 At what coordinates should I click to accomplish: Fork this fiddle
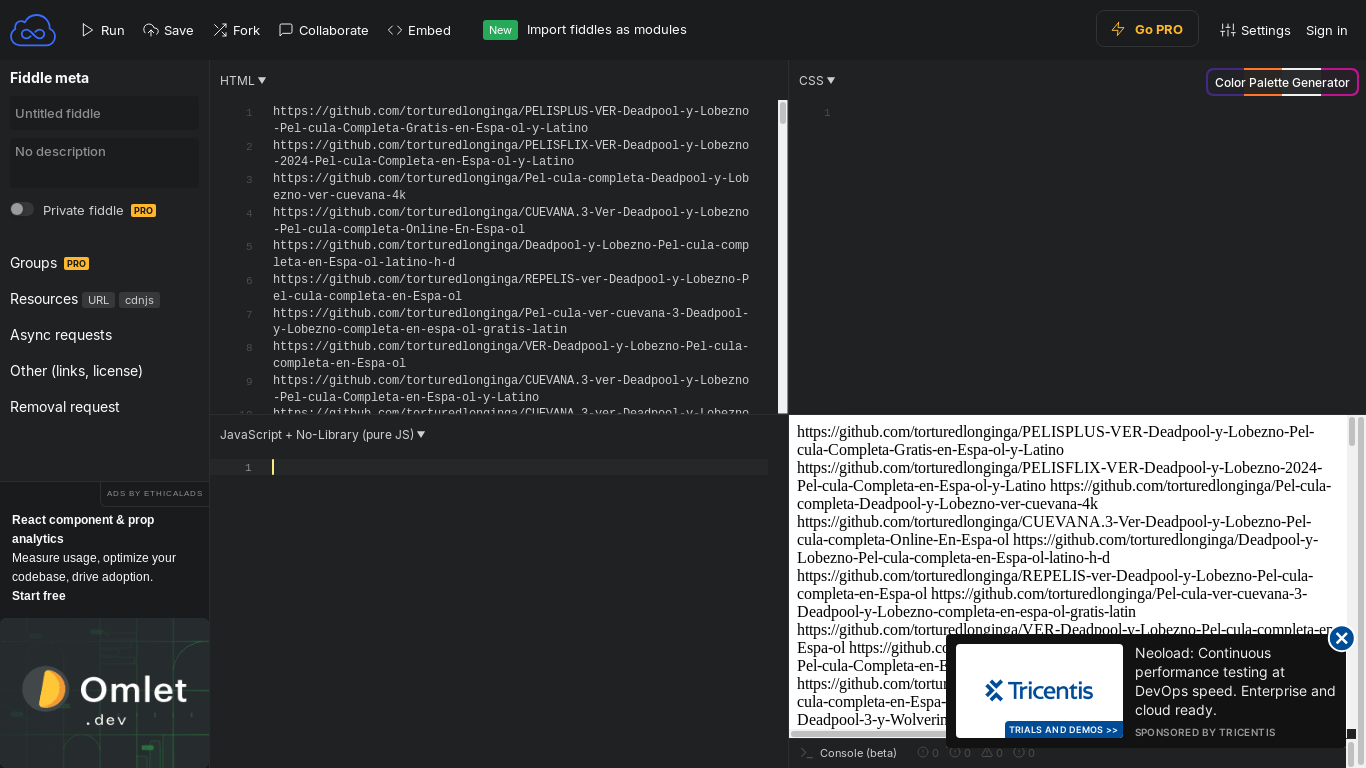pos(236,30)
